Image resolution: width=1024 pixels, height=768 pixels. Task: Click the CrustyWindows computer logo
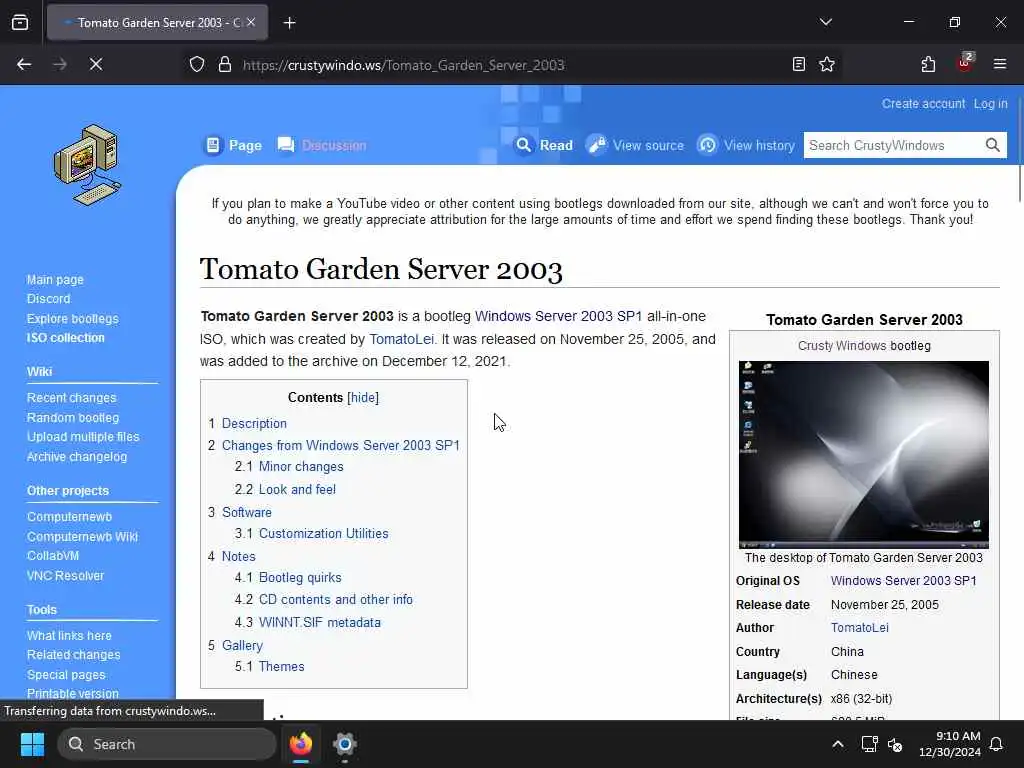click(88, 165)
